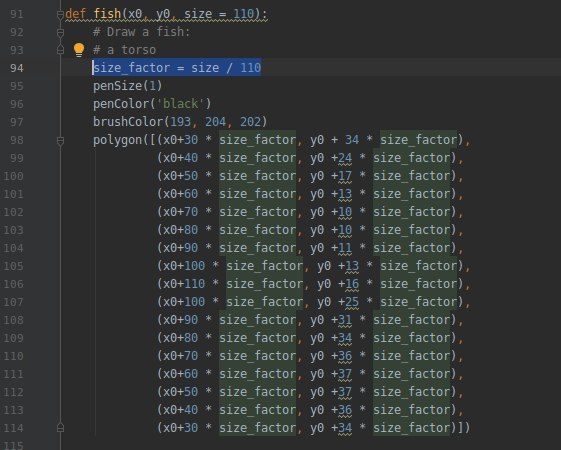Click x0+30 on line 98
The image size is (561, 450).
point(180,140)
